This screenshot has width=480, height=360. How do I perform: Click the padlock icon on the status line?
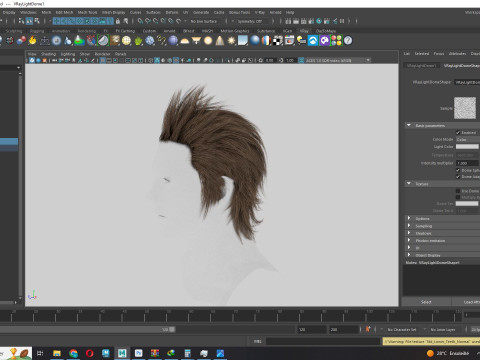118,21
